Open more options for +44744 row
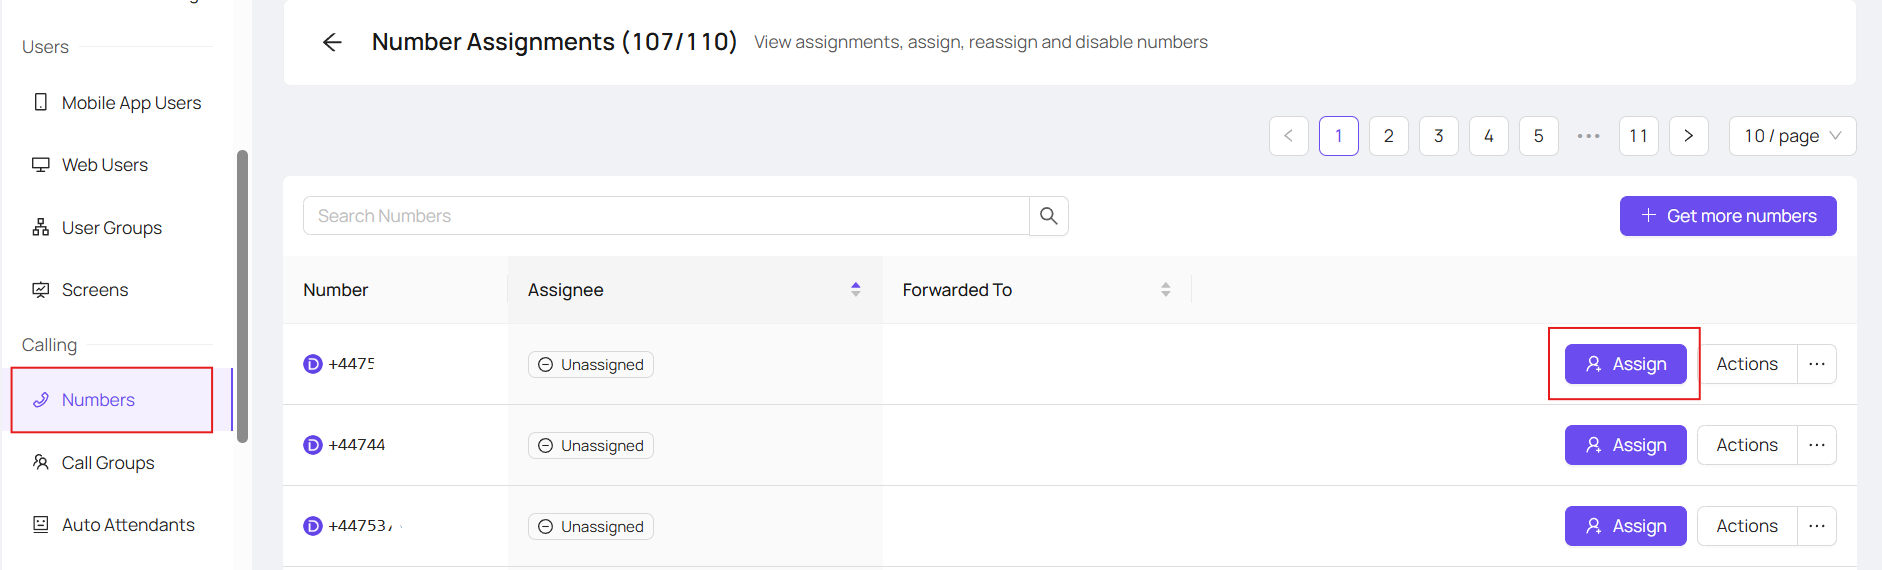The image size is (1882, 570). [x=1817, y=445]
